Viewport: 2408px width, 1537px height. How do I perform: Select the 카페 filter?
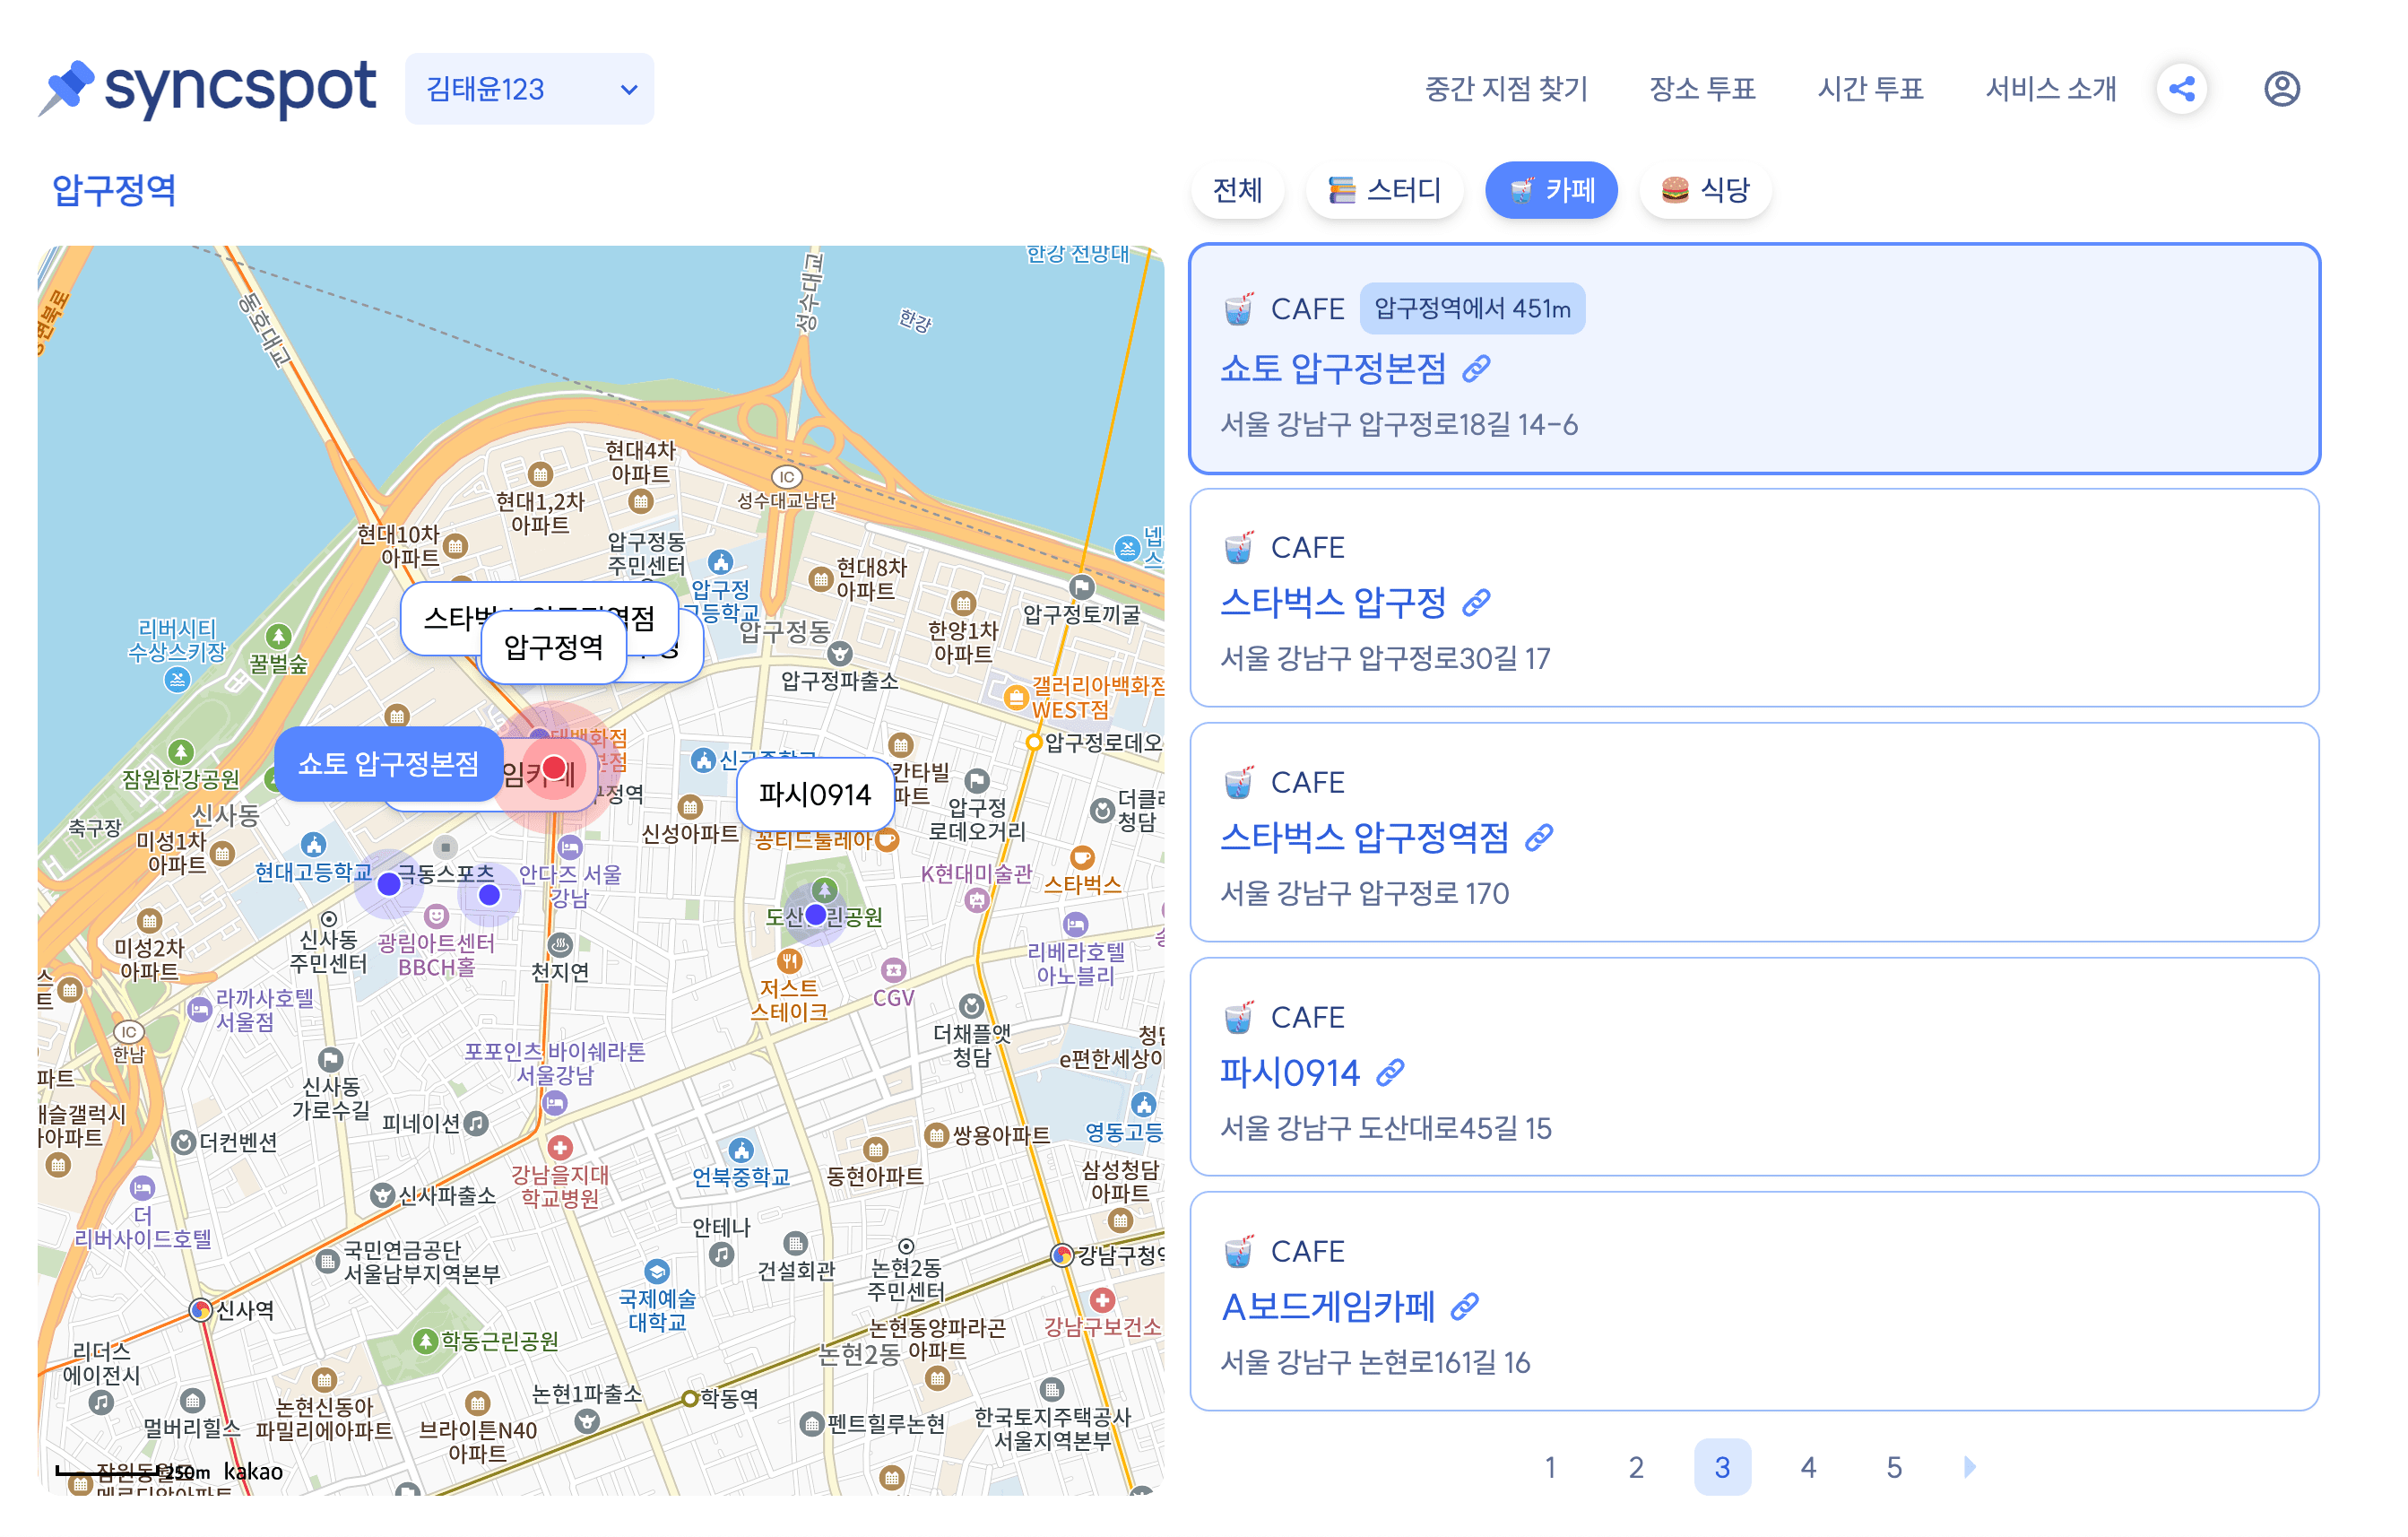pyautogui.click(x=1551, y=190)
